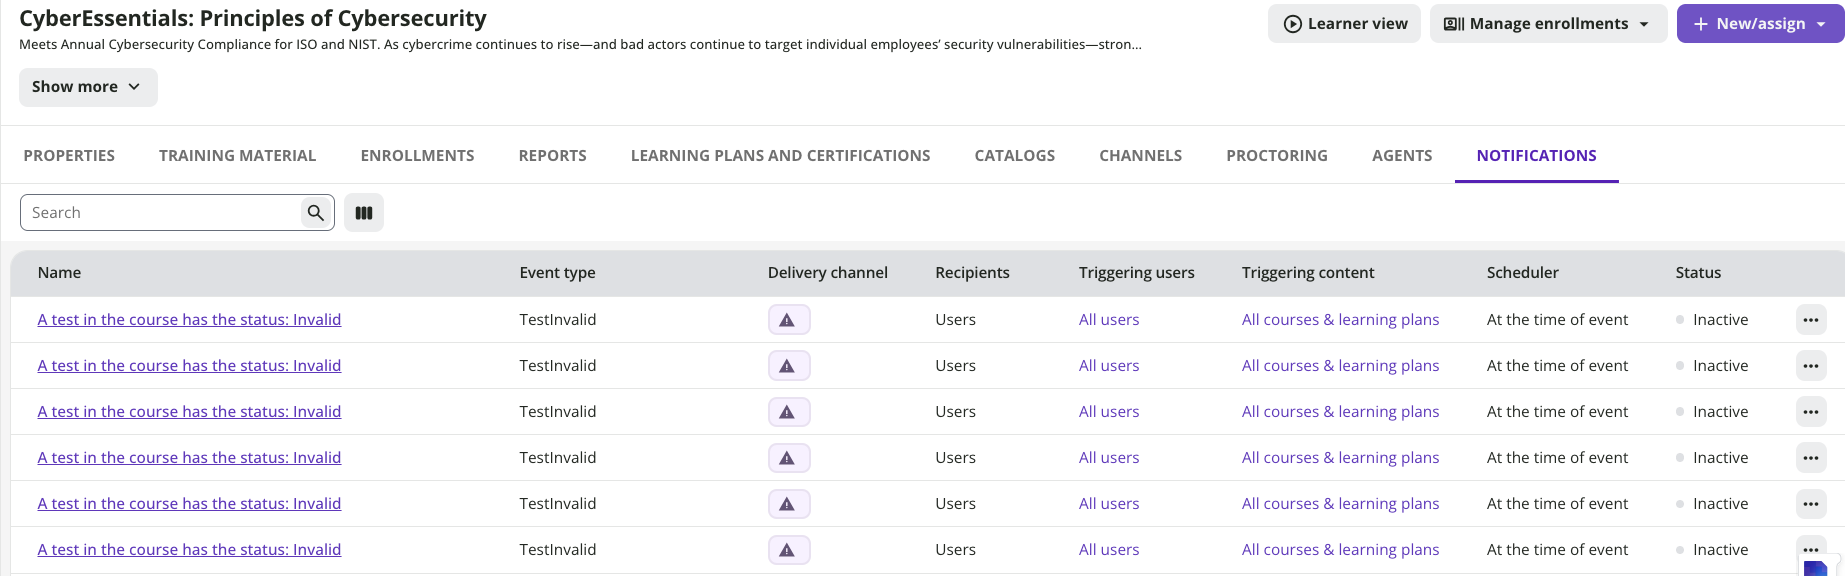1845x576 pixels.
Task: Click the warning delivery channel icon in the third row
Action: pyautogui.click(x=789, y=412)
